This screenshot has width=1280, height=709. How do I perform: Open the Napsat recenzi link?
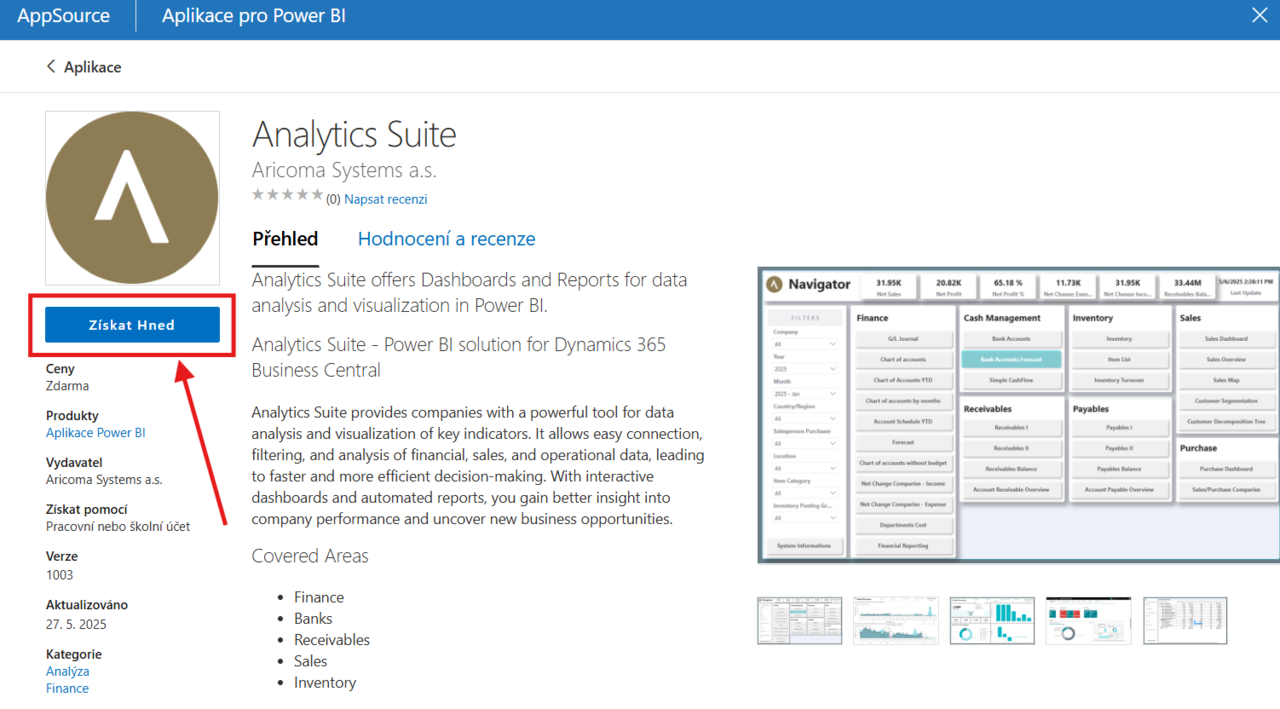click(x=385, y=199)
